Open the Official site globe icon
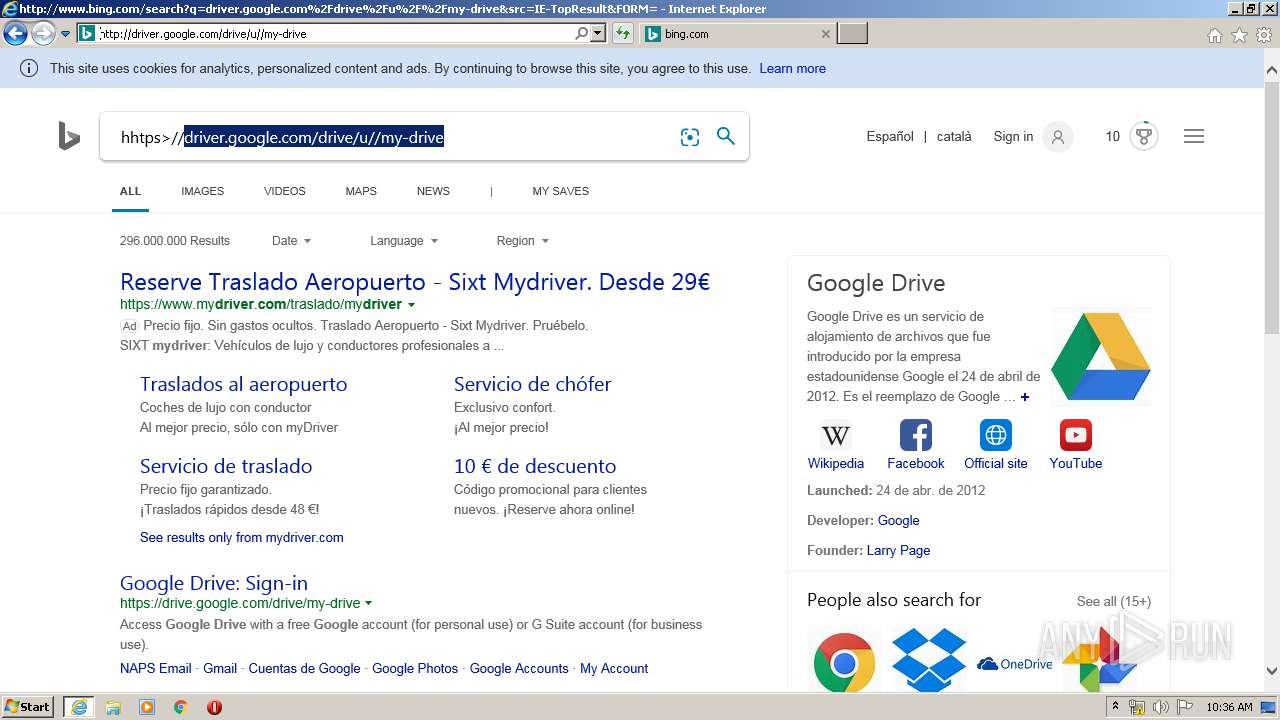The height and width of the screenshot is (720, 1280). 996,435
